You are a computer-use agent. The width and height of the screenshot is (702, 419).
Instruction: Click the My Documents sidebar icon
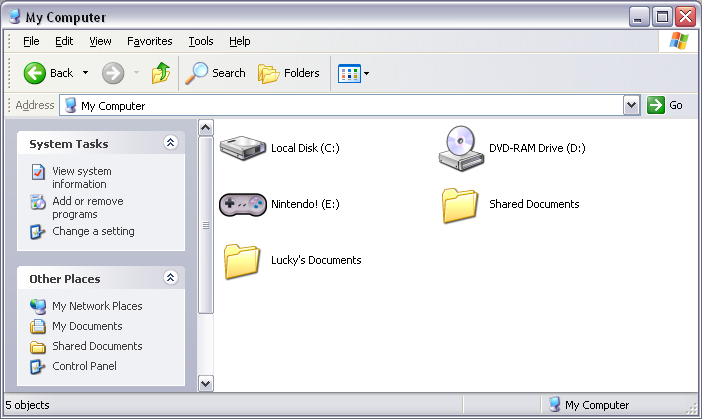click(x=38, y=326)
